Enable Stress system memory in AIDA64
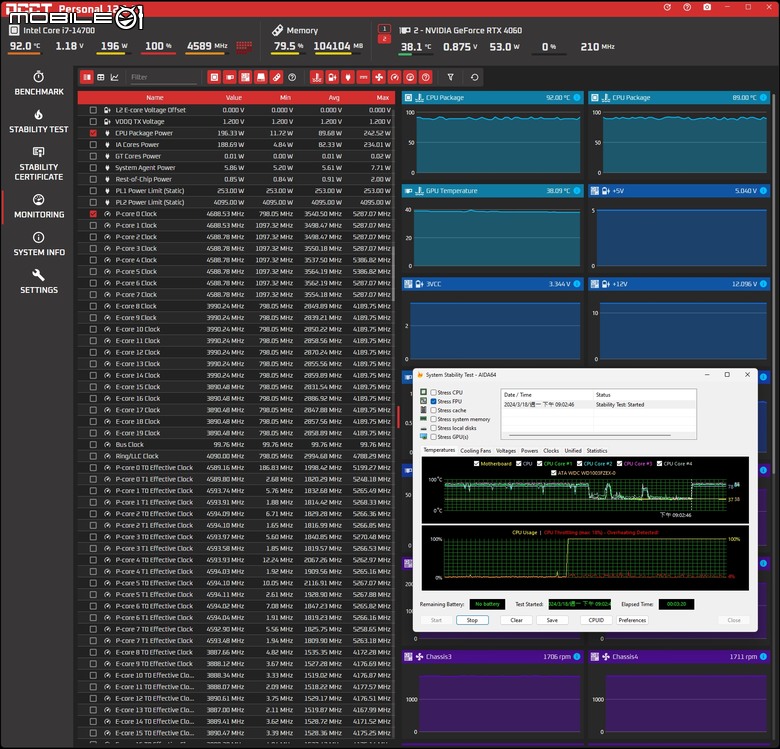 click(433, 419)
